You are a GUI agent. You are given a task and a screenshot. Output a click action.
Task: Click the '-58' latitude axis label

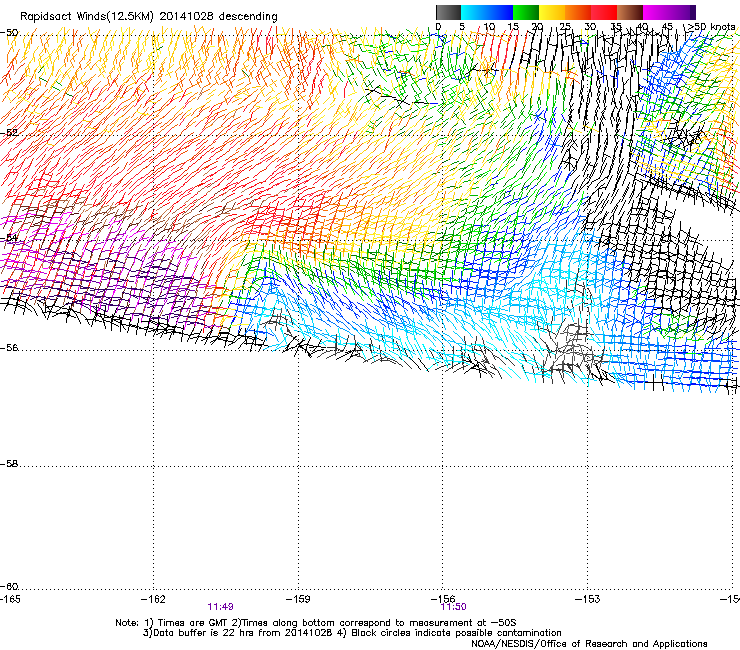(9, 464)
